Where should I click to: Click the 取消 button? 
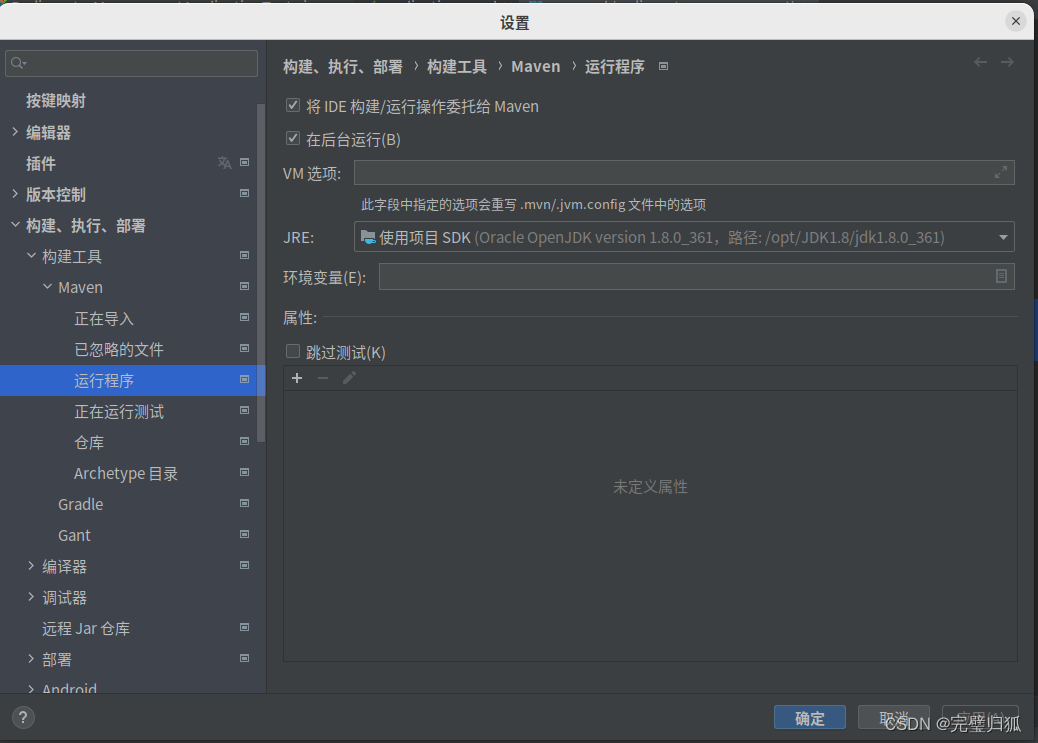pyautogui.click(x=893, y=717)
